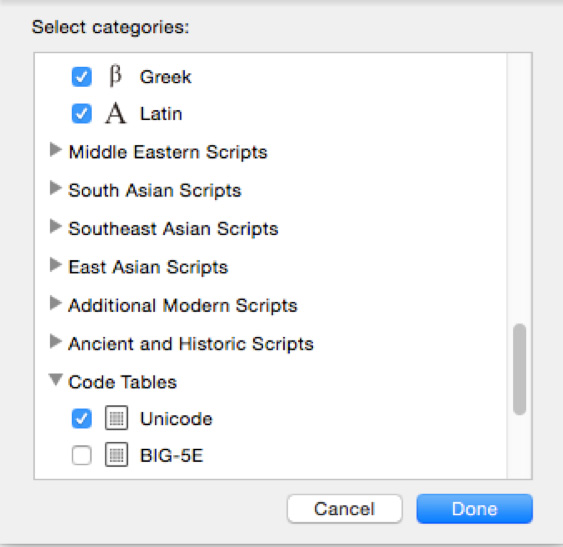
Task: Expand the South Asian Scripts triangle
Action: click(55, 188)
